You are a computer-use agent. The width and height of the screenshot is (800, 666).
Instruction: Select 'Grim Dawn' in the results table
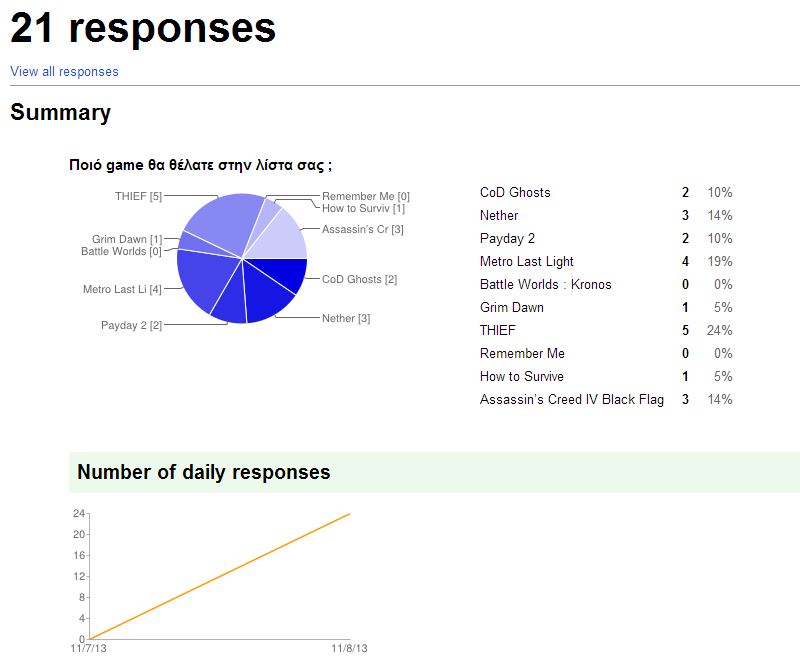(x=512, y=307)
